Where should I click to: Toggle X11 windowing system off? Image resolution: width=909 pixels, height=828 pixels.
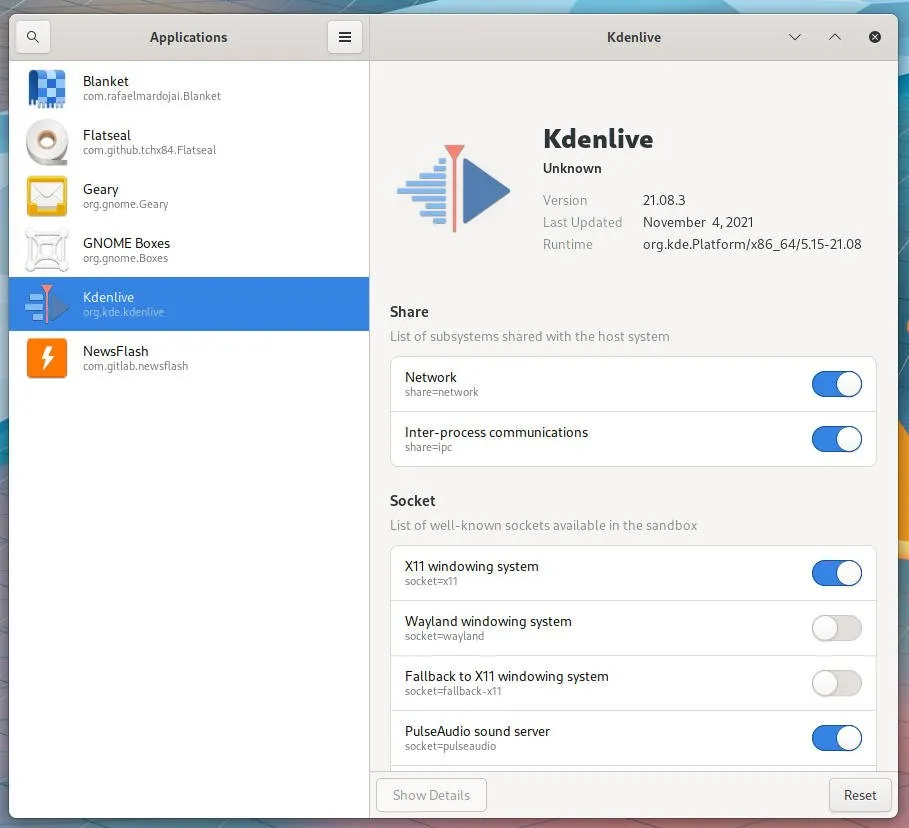836,573
